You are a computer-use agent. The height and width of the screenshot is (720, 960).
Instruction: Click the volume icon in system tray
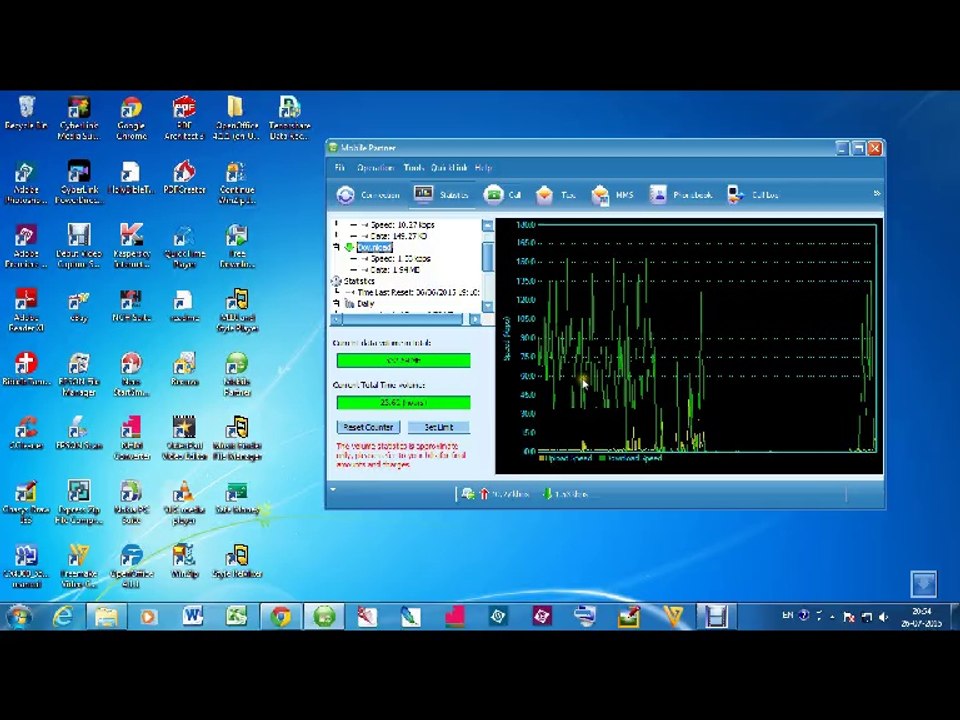tap(883, 617)
